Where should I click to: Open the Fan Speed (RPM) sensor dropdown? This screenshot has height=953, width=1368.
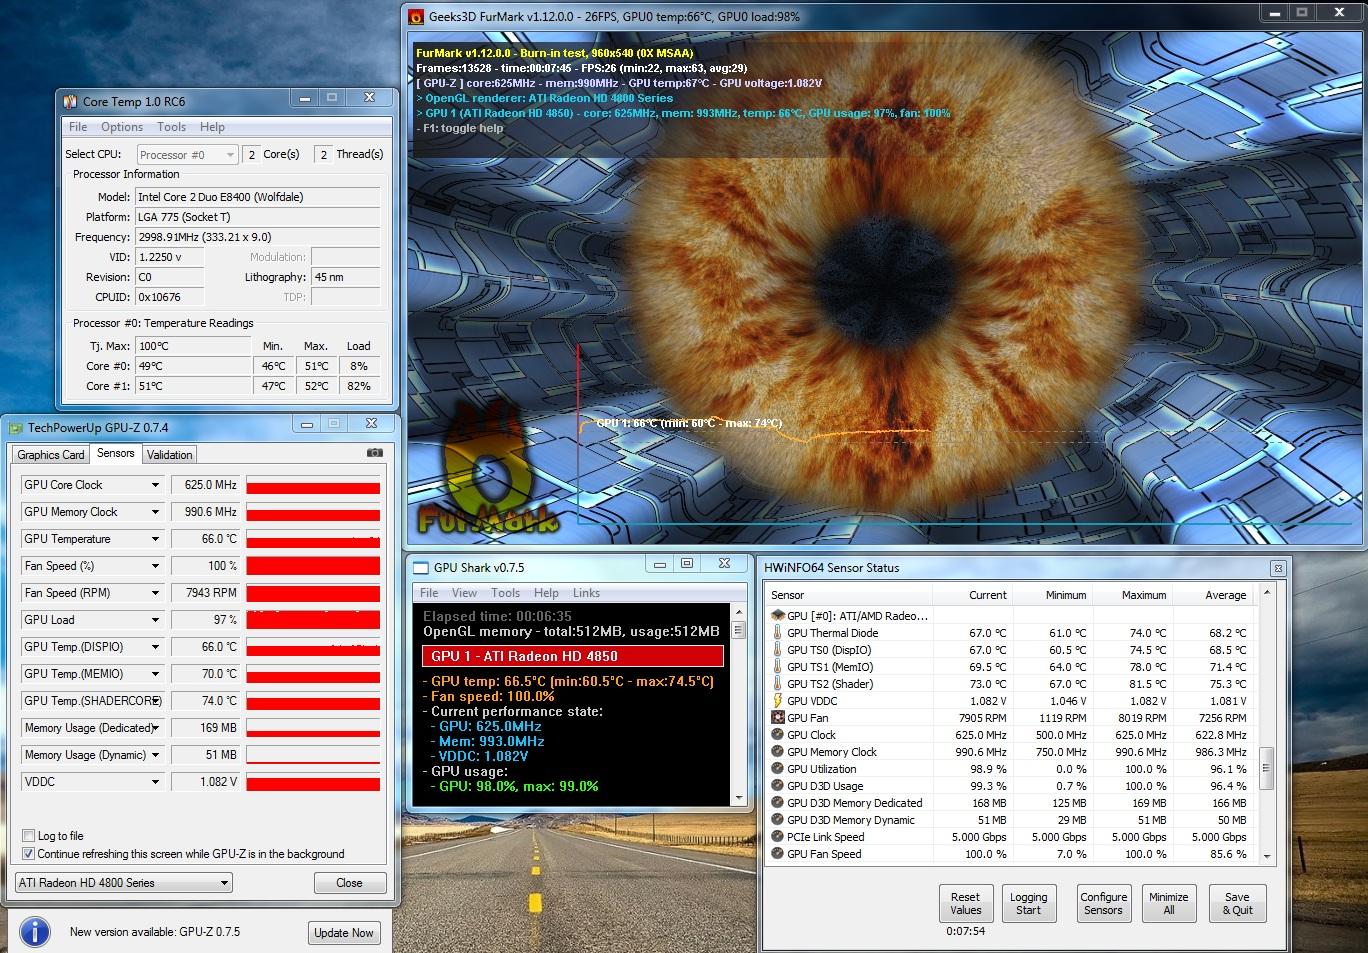(155, 593)
